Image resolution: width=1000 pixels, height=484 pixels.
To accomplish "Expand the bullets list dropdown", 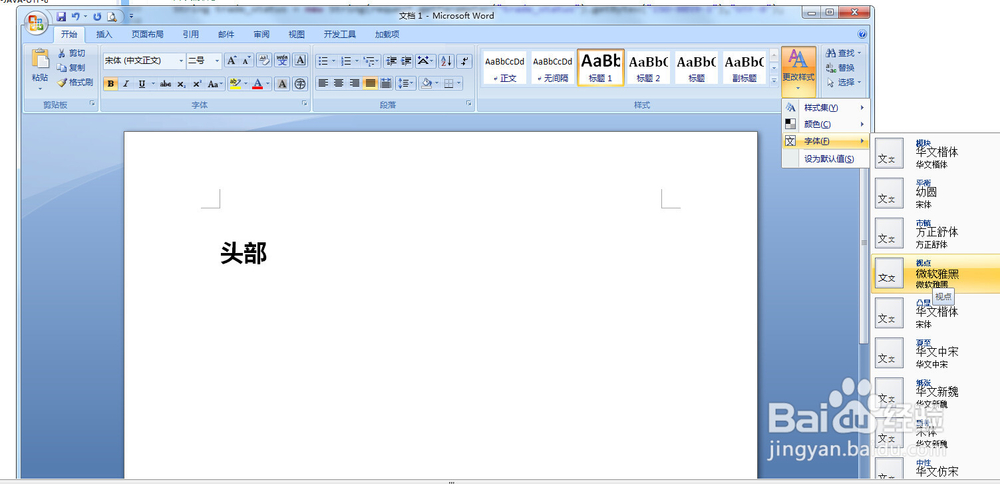I will click(334, 61).
